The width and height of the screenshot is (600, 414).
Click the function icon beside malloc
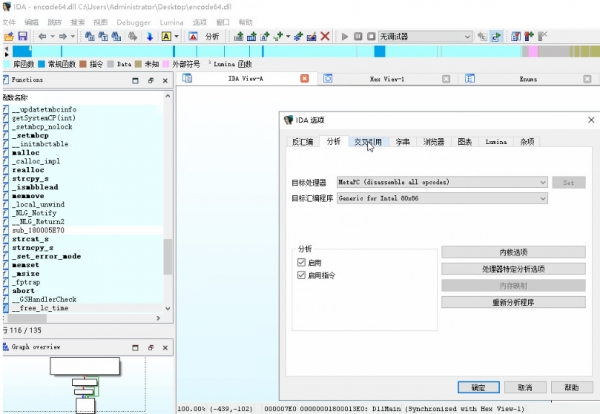click(6, 153)
